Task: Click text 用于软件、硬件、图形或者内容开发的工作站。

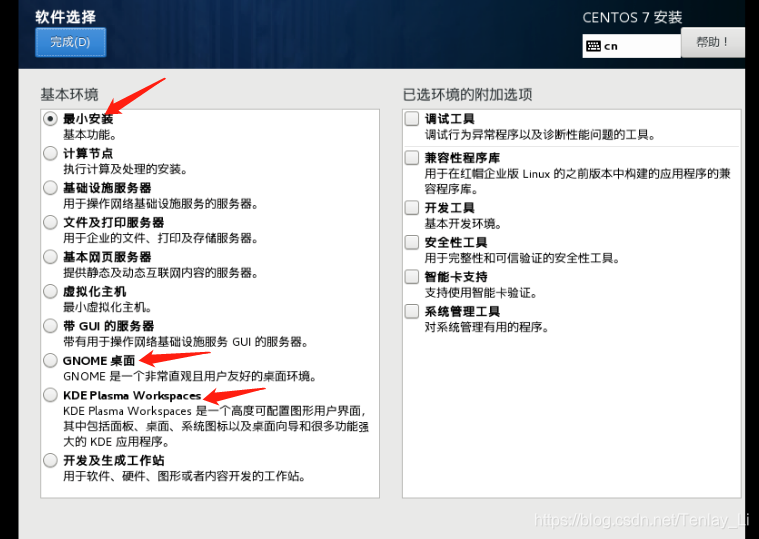Action: coord(184,477)
